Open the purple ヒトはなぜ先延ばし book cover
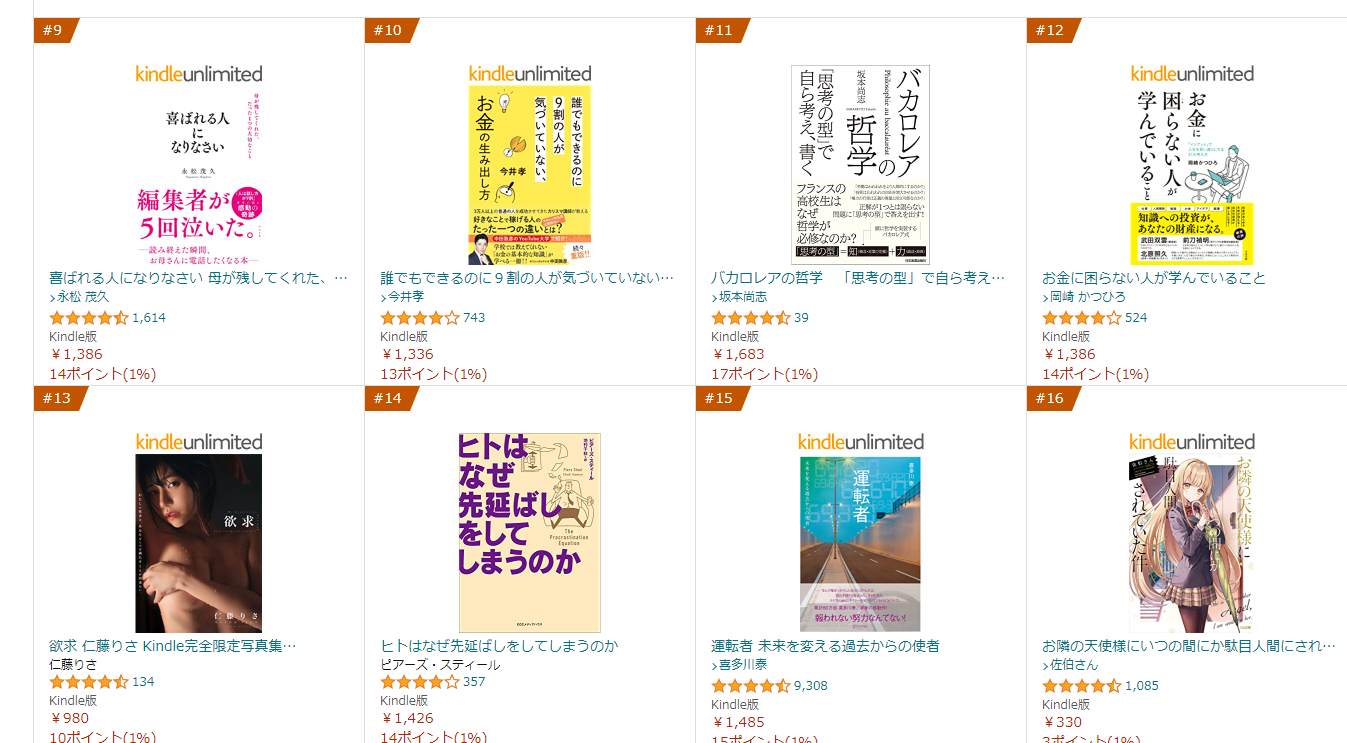Image resolution: width=1347 pixels, height=743 pixels. pyautogui.click(x=530, y=532)
